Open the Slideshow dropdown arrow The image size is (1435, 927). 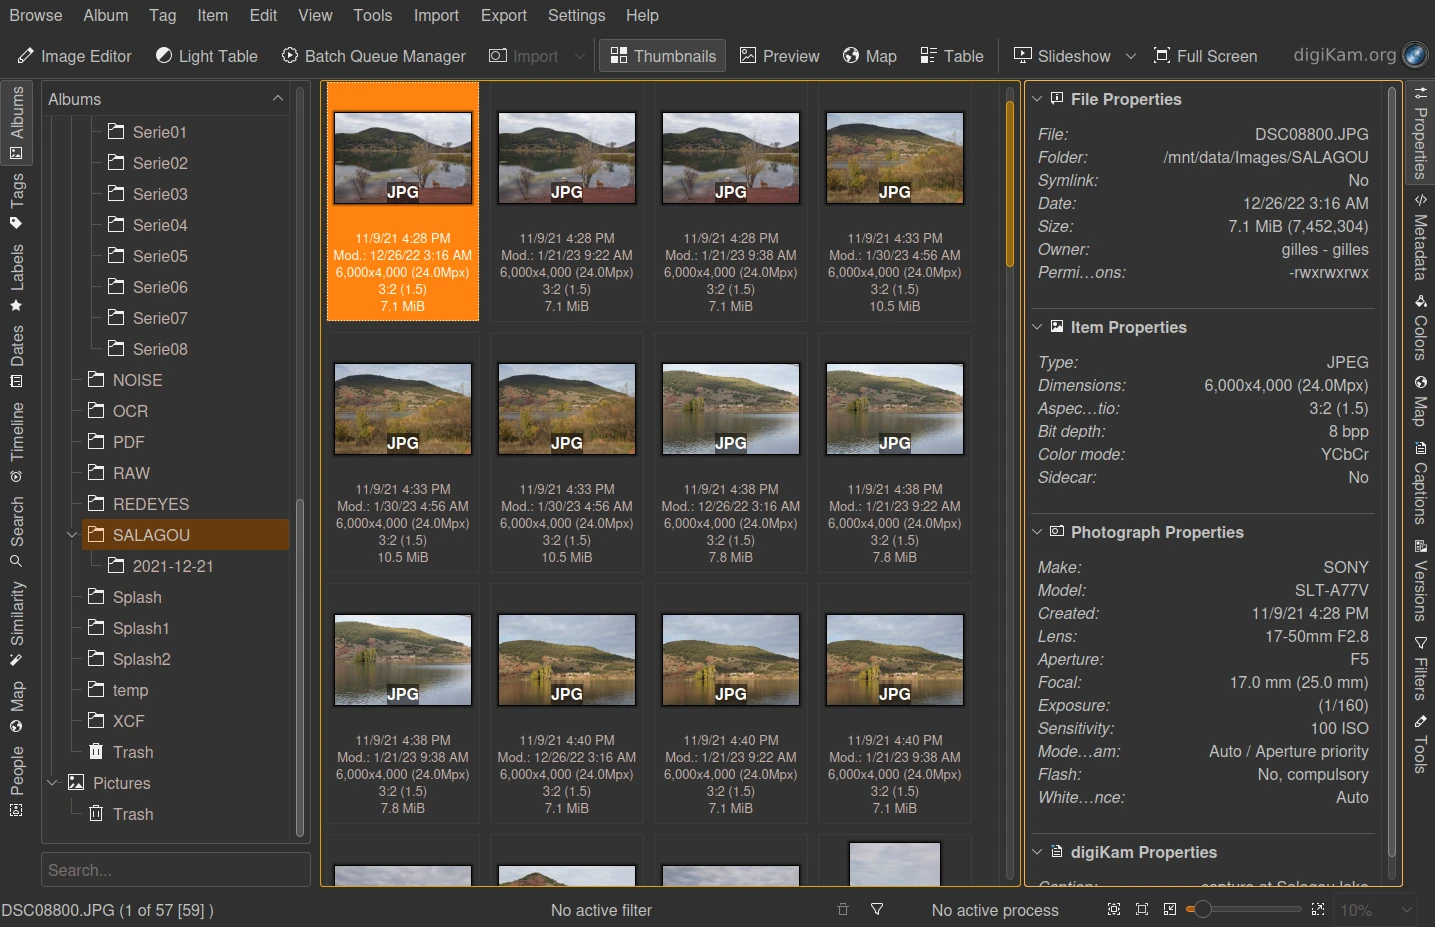(1131, 56)
